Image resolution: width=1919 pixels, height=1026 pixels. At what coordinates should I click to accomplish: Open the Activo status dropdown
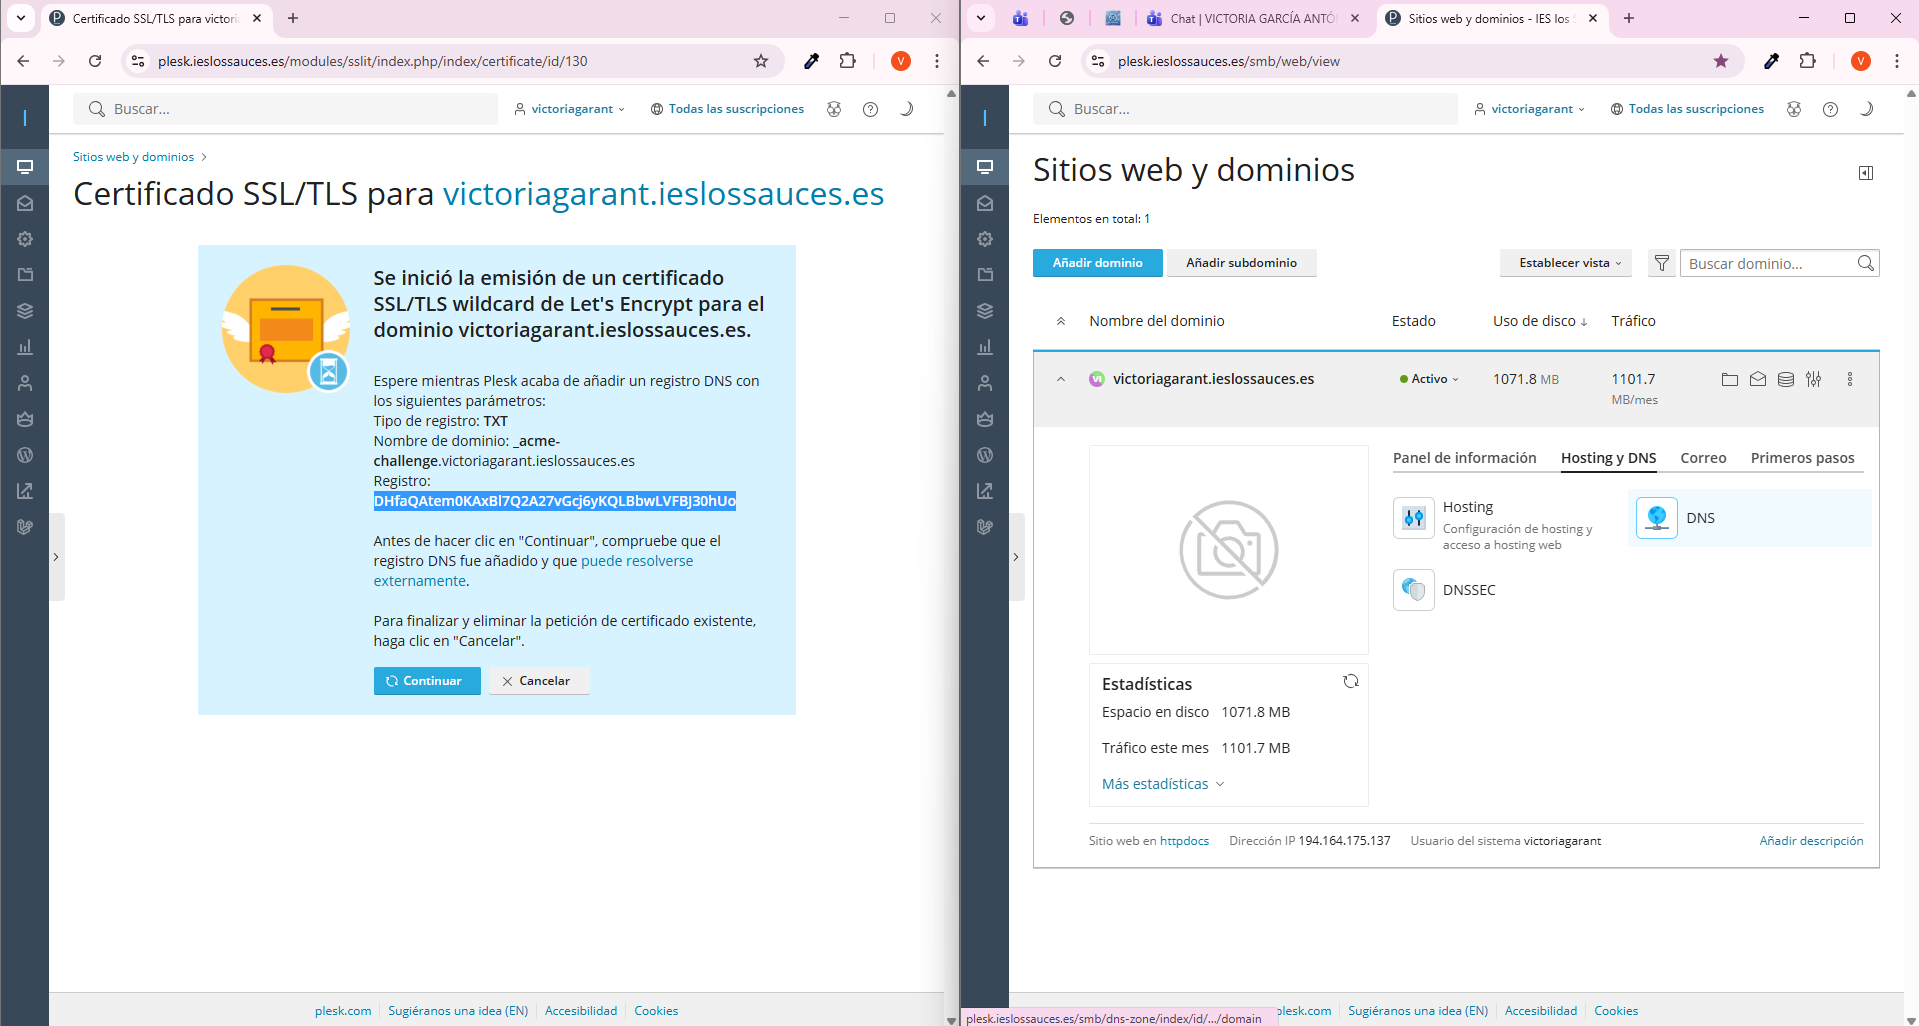tap(1430, 379)
